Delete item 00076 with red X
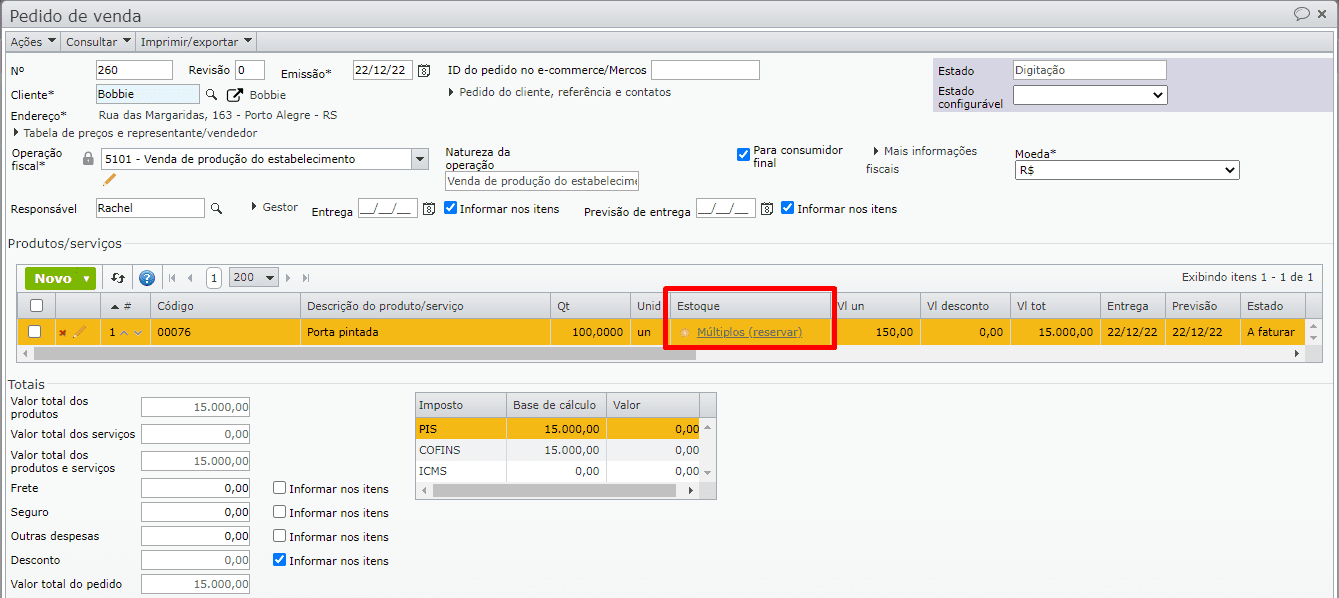The height and width of the screenshot is (598, 1339). click(63, 332)
